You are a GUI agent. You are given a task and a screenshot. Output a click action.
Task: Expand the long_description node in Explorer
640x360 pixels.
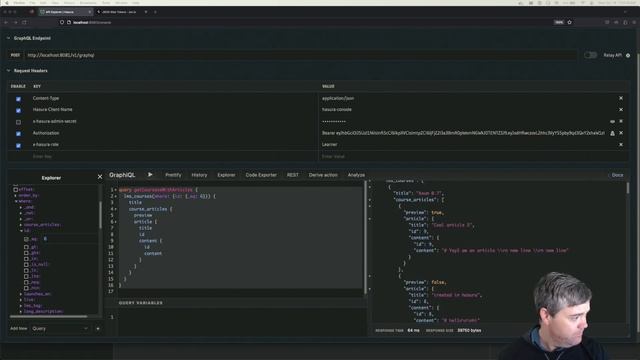[21, 311]
